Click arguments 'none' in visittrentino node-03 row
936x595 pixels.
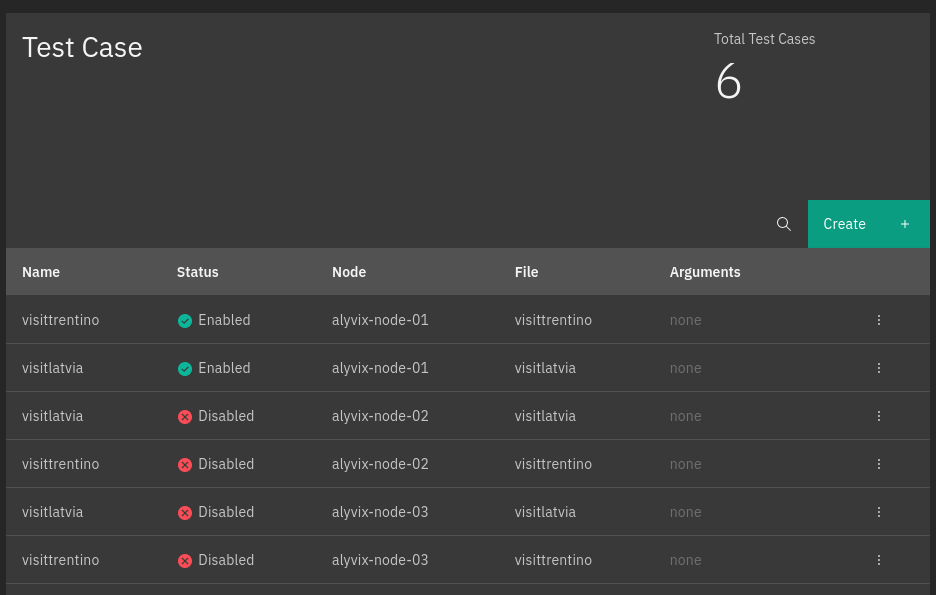click(685, 560)
